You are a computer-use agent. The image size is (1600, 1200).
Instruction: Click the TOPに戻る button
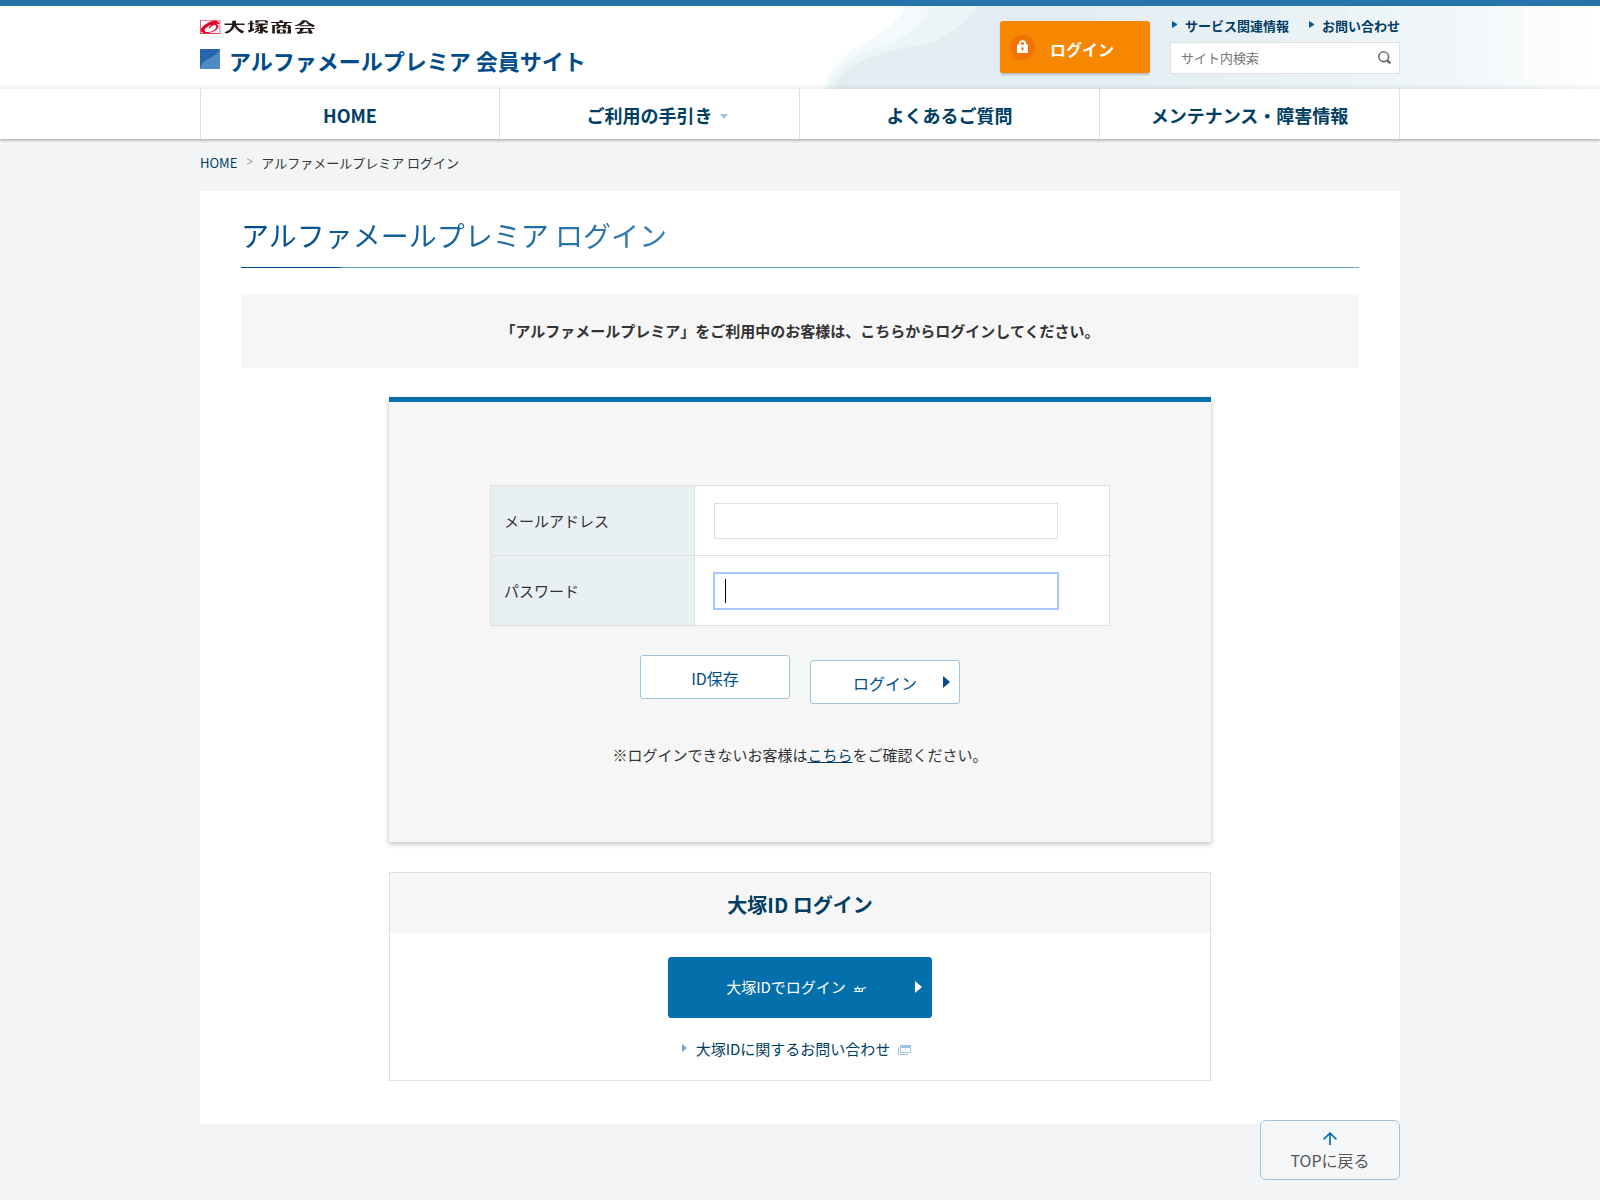coord(1330,1150)
